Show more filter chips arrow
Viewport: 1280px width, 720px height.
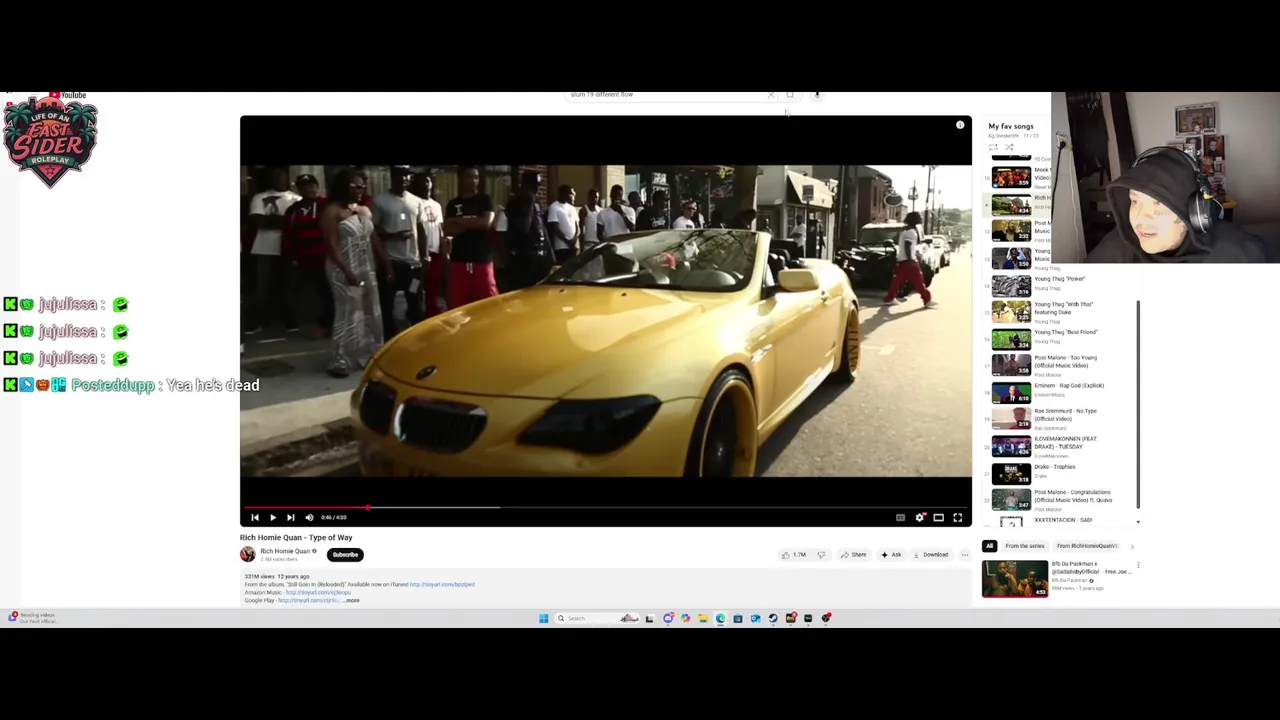point(1132,546)
